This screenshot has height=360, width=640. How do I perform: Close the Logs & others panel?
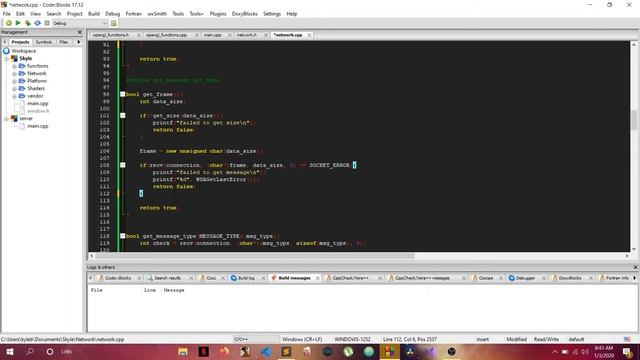[635, 267]
